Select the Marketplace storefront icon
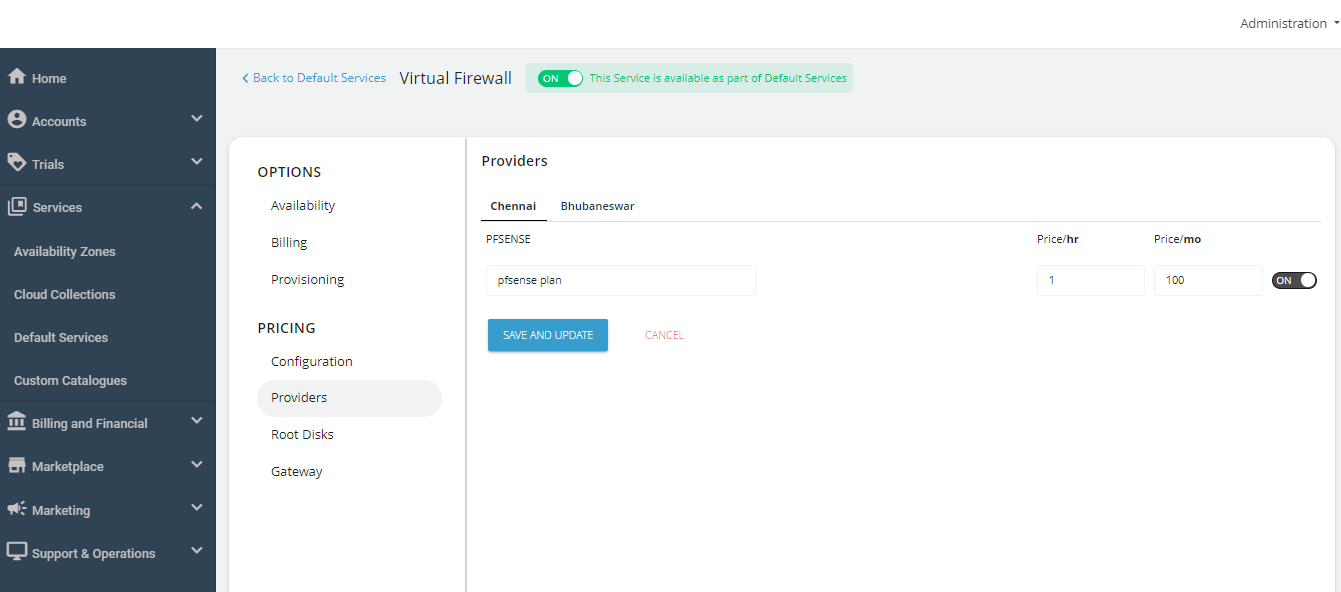The image size is (1341, 592). [16, 464]
